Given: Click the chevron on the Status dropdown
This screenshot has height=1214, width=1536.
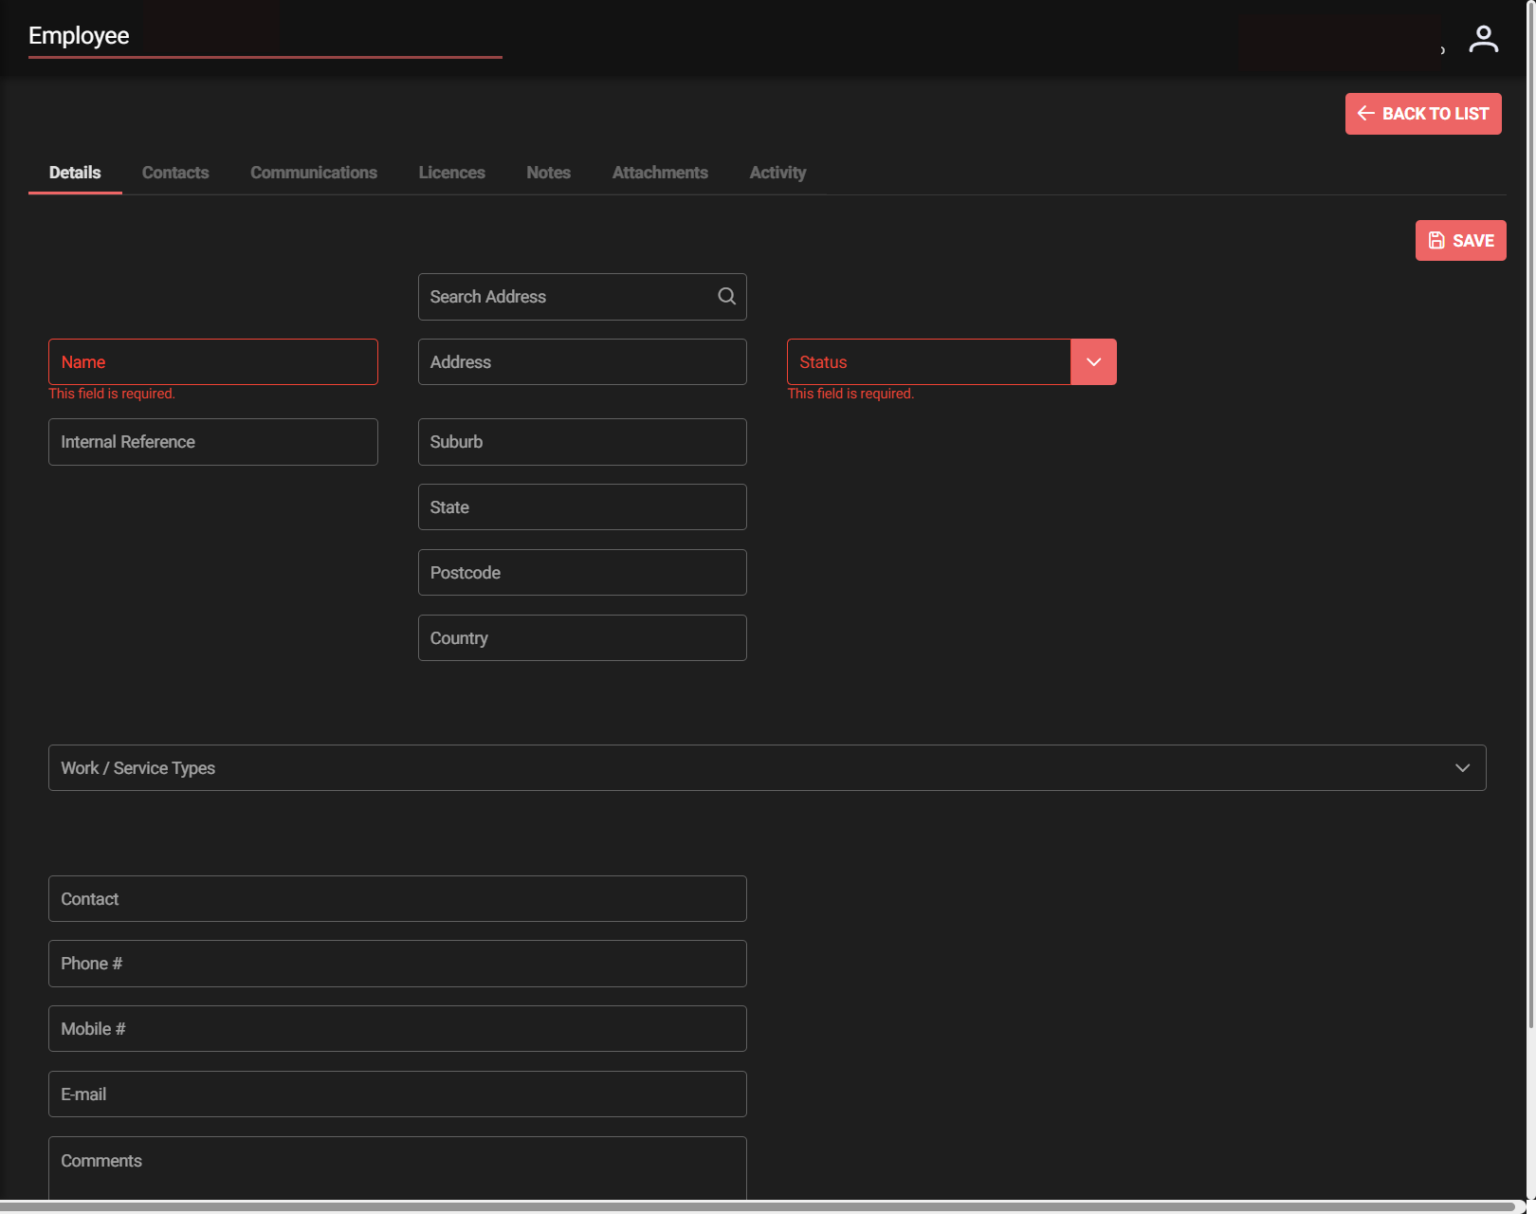Looking at the screenshot, I should tap(1093, 361).
